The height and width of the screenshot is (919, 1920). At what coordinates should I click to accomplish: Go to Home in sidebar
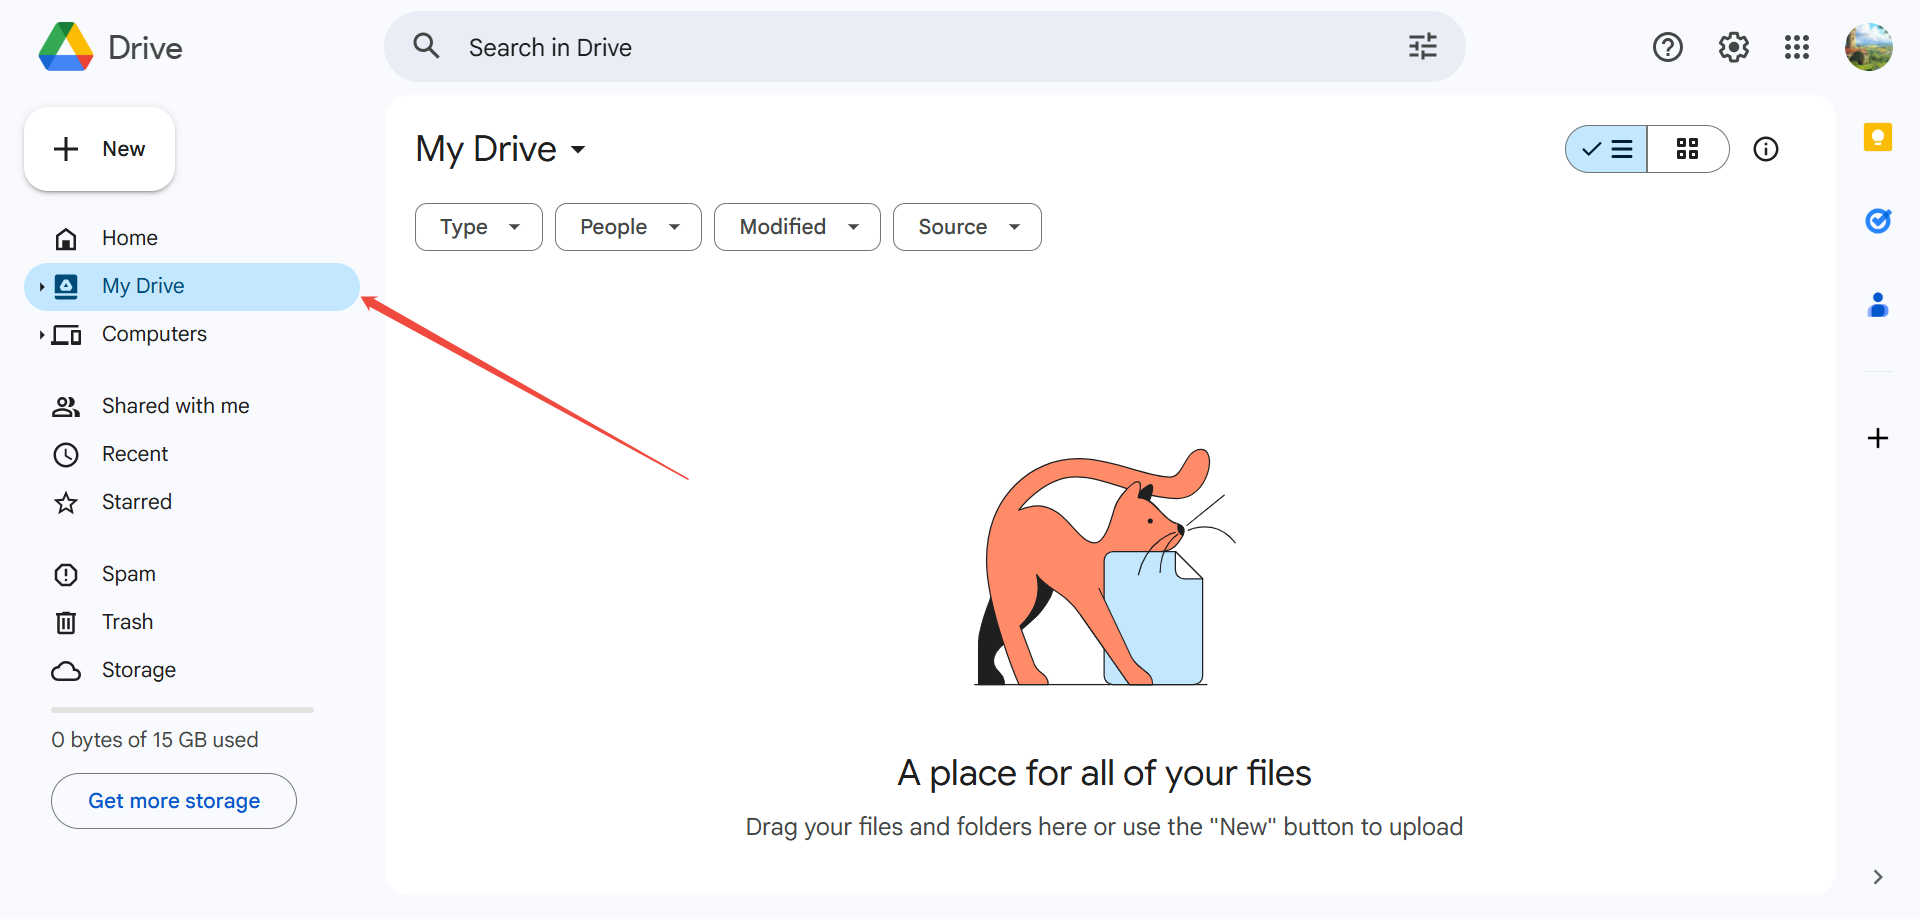pos(192,238)
